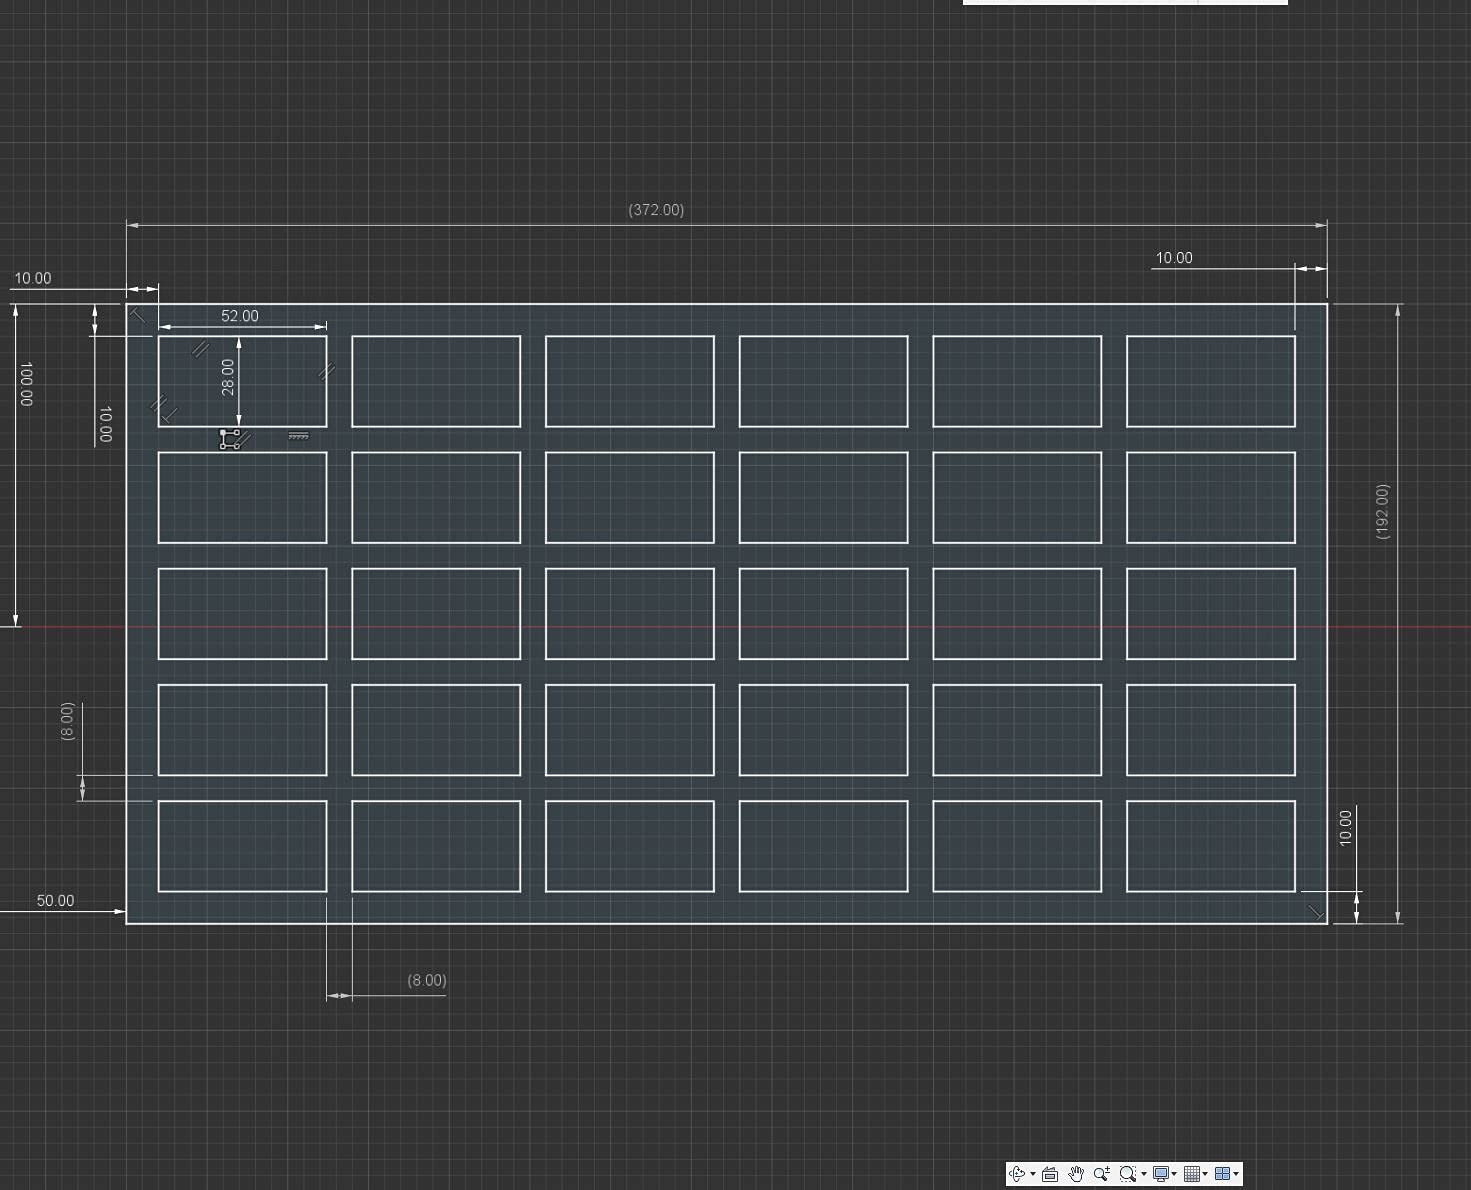
Task: Choose the Zoom Window tool
Action: point(1128,1174)
